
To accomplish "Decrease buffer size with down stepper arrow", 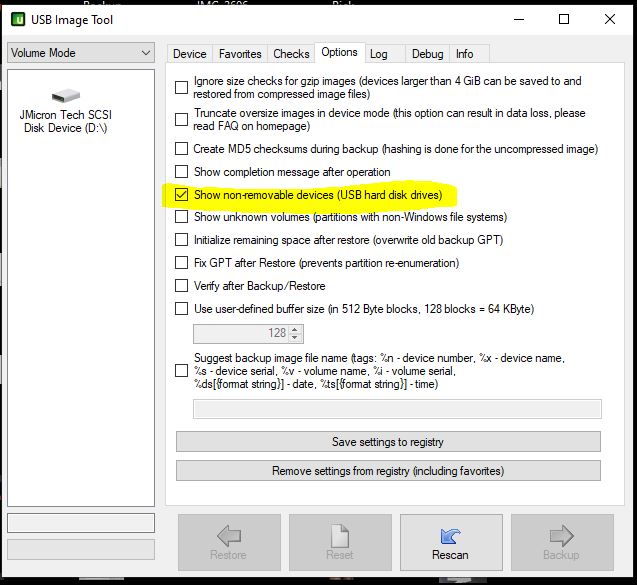I will tap(295, 338).
